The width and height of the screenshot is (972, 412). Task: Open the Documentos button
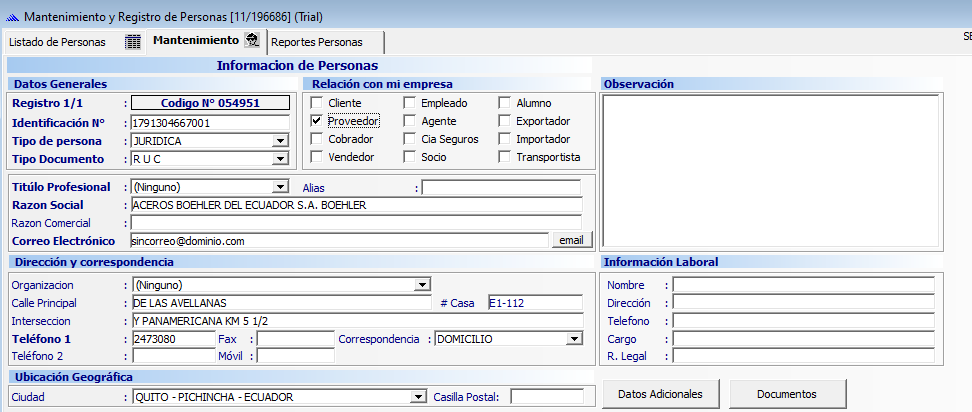[x=787, y=394]
